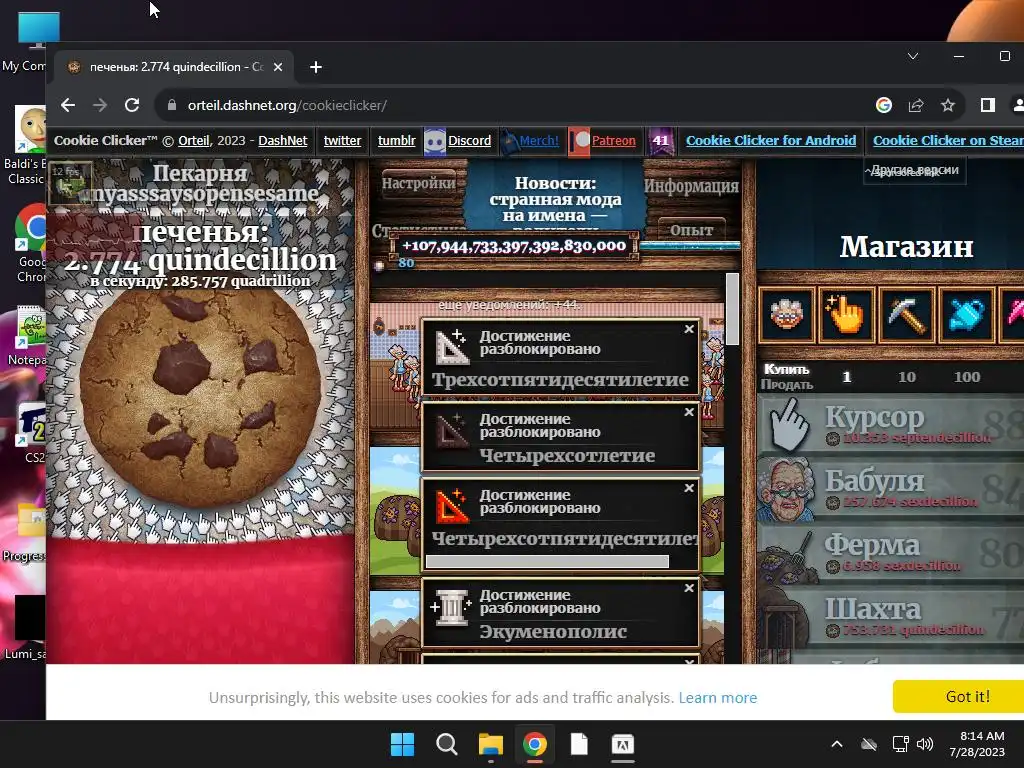1024x768 pixels.
Task: Bookmark this tab with star icon
Action: (x=948, y=105)
